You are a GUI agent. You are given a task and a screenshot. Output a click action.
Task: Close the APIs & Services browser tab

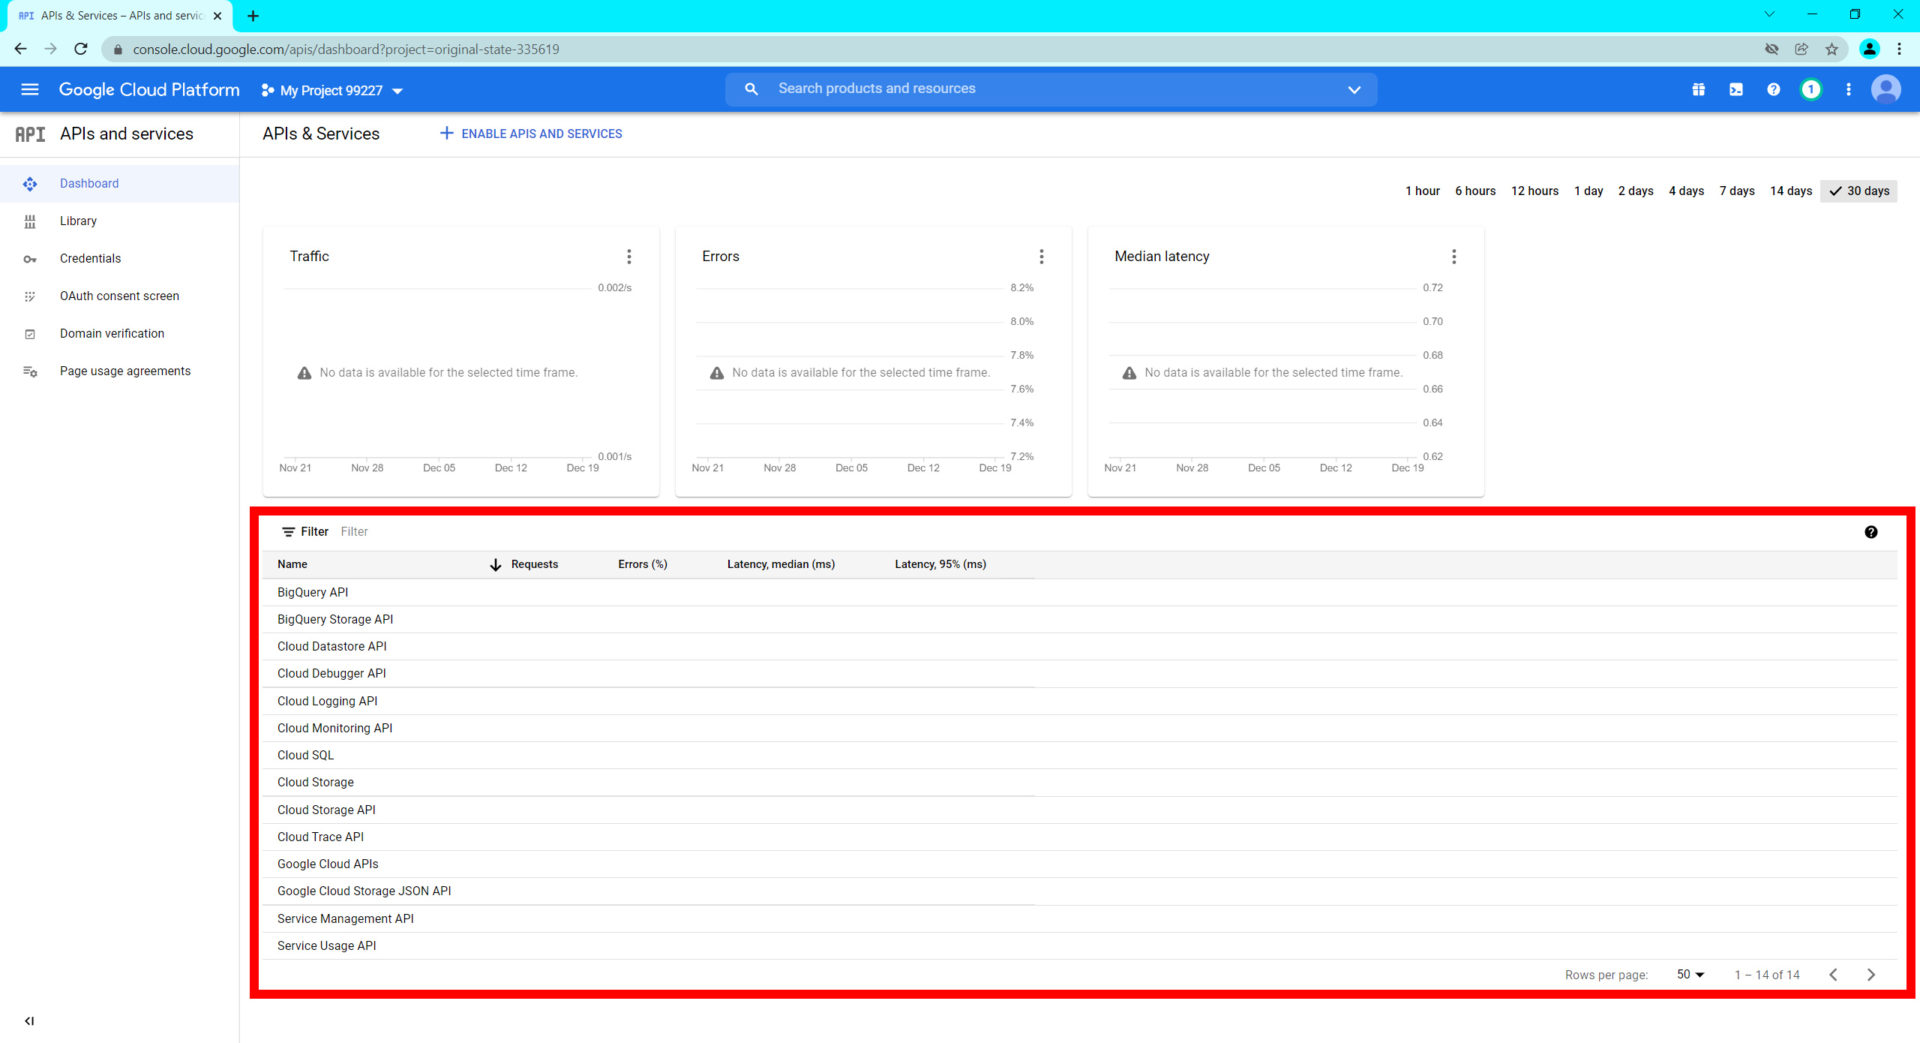coord(217,16)
